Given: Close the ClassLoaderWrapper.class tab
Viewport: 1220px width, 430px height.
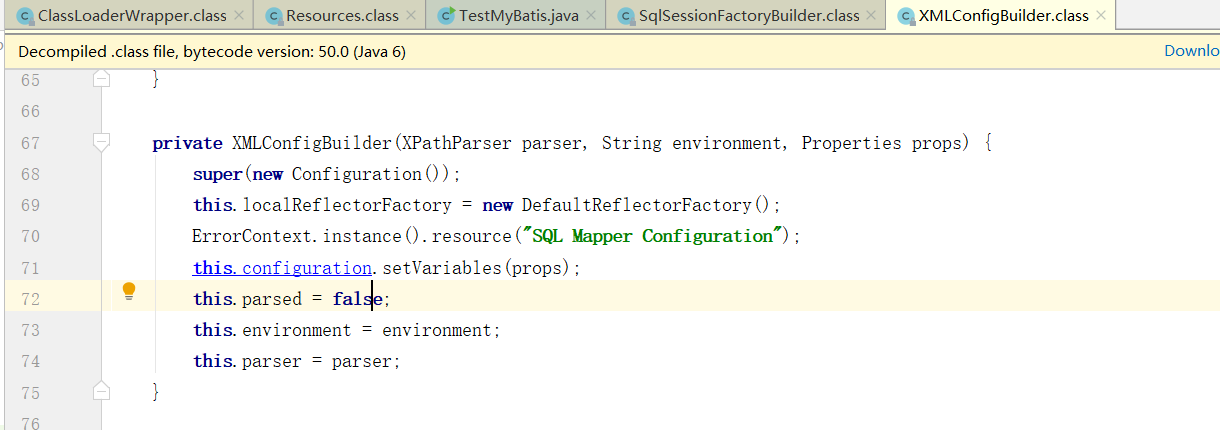Looking at the screenshot, I should [238, 16].
